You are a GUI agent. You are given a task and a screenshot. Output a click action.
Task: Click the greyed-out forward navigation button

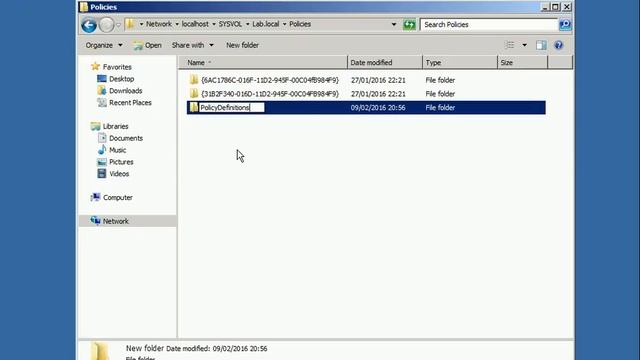107,25
